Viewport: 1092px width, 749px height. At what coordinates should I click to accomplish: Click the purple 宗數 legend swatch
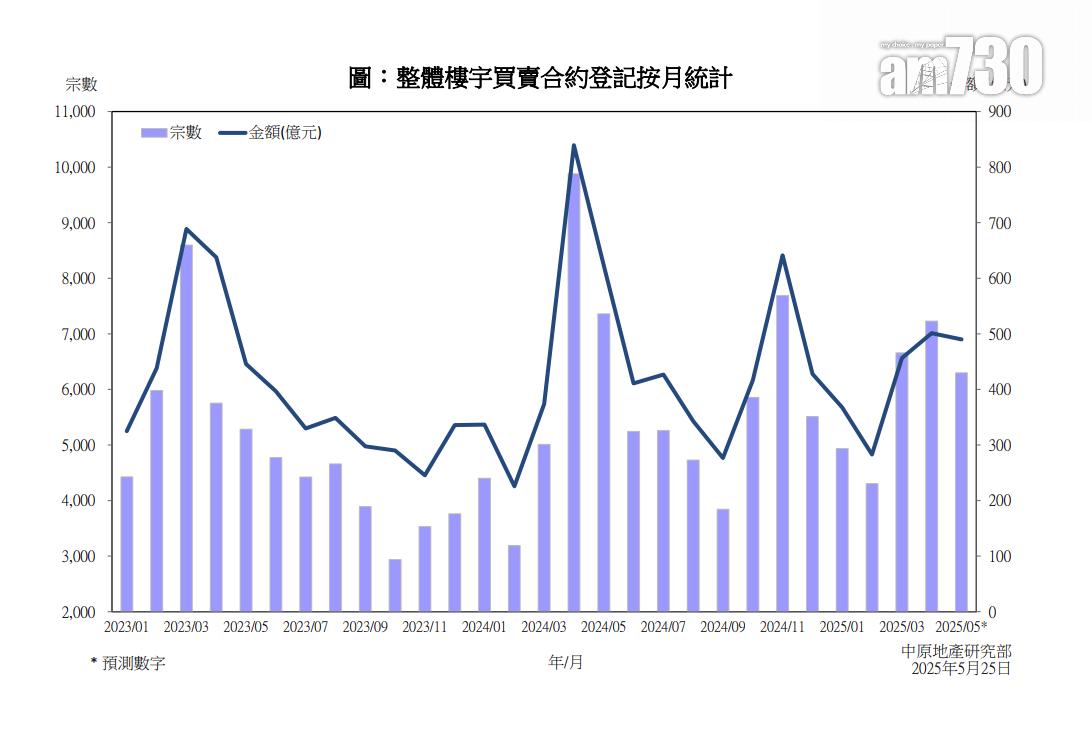(153, 133)
